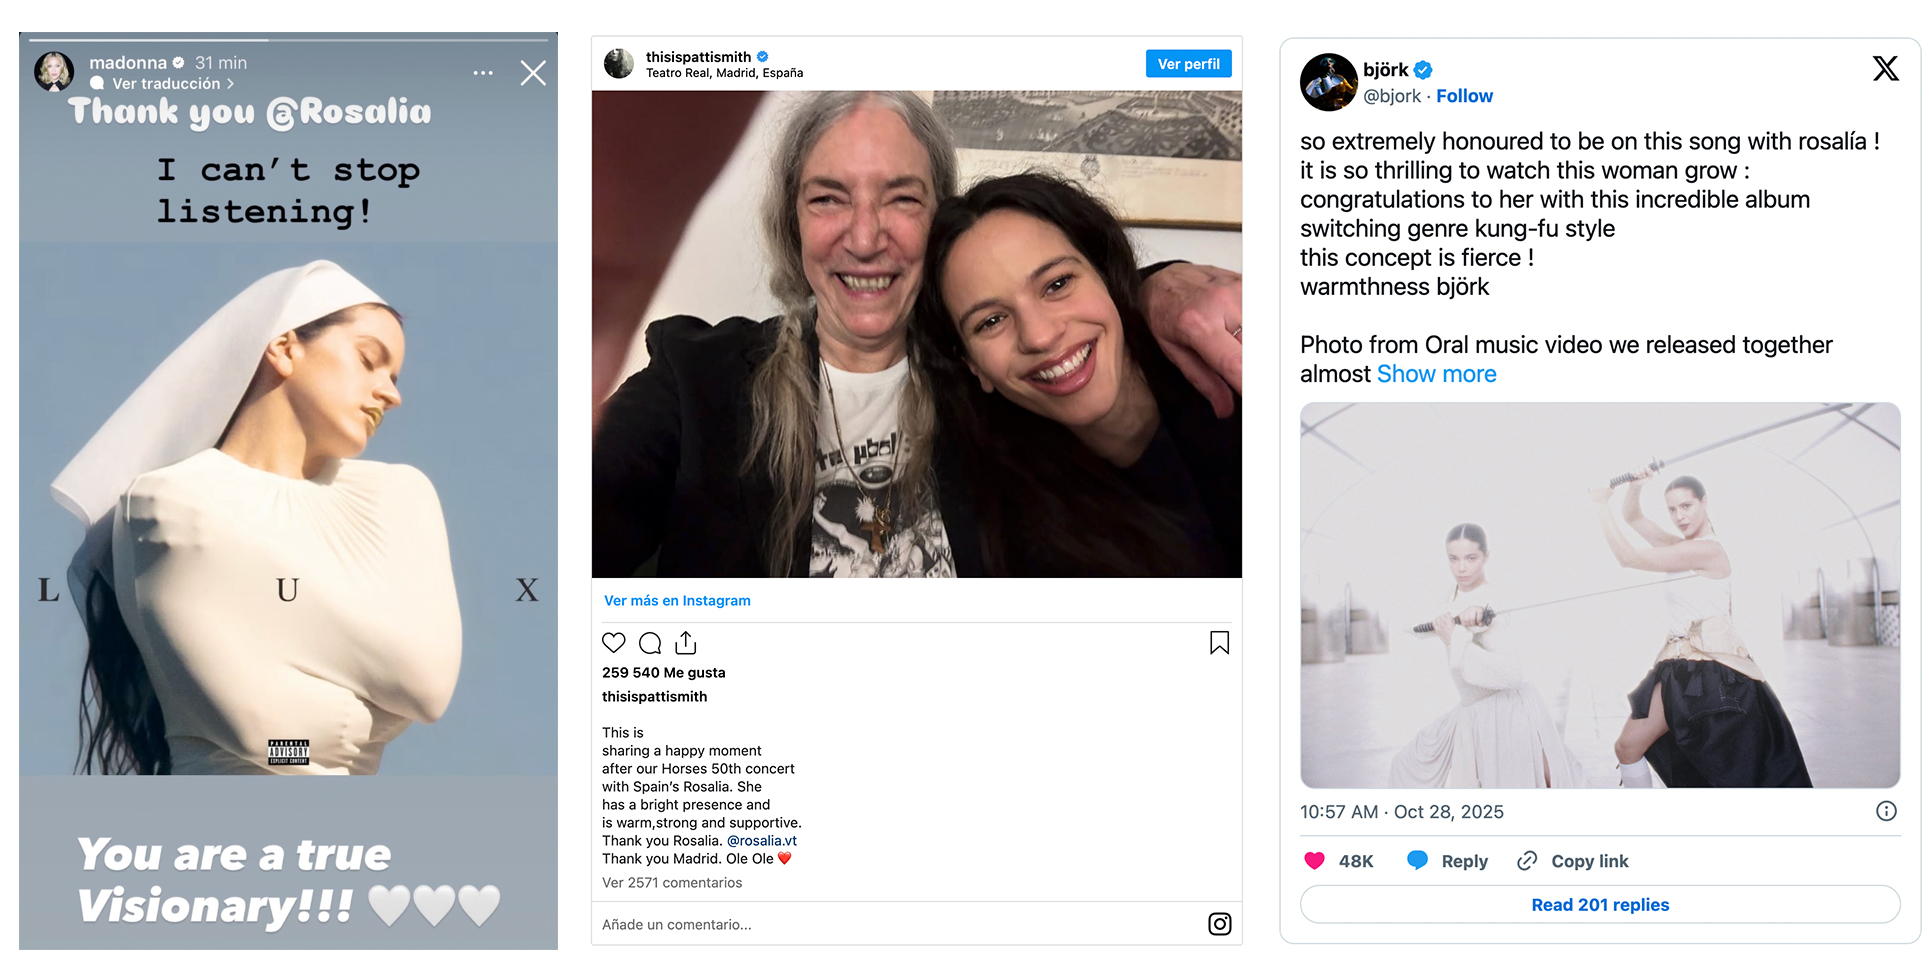Click the Añade un comentario field

tap(880, 925)
